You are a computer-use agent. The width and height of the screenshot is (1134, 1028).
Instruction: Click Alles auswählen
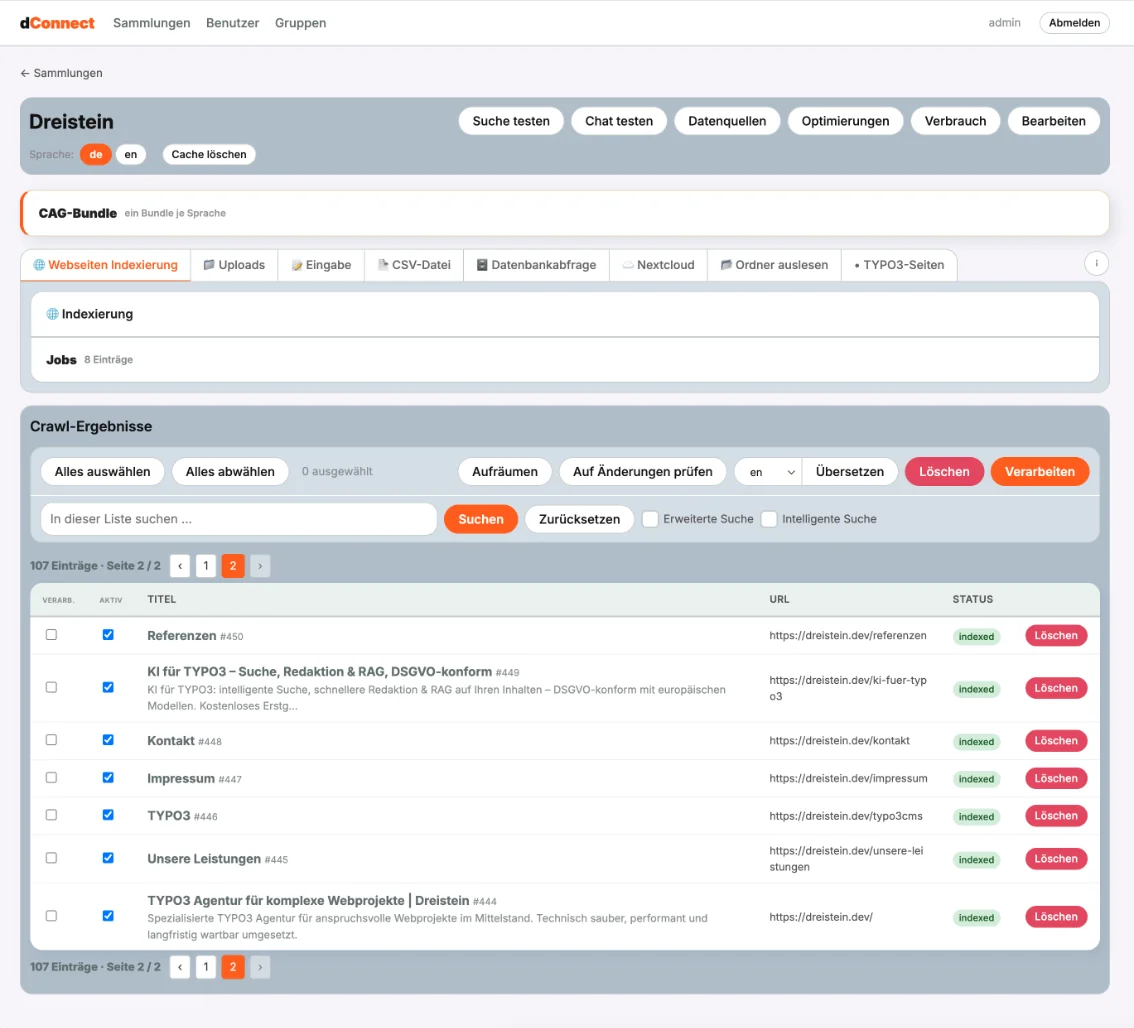(x=103, y=472)
